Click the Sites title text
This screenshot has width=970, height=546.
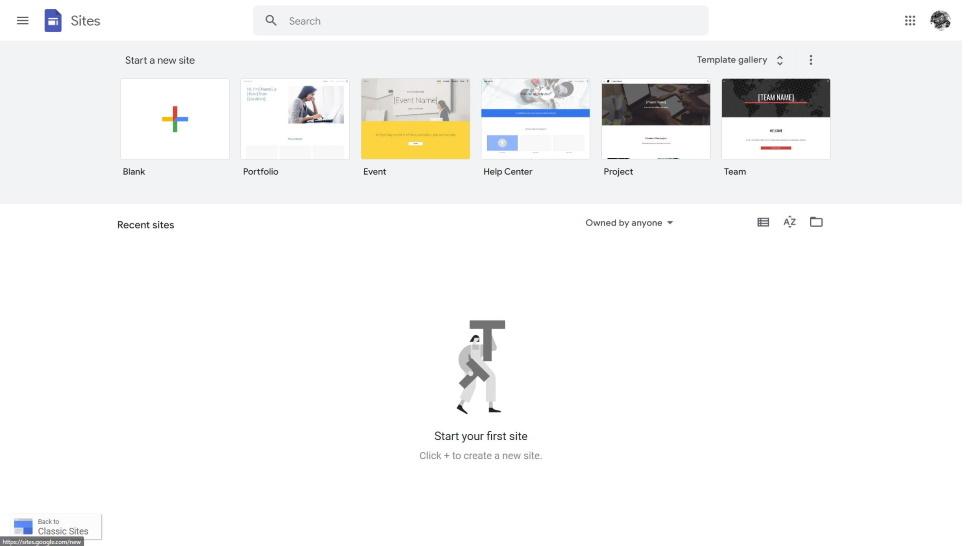[85, 20]
